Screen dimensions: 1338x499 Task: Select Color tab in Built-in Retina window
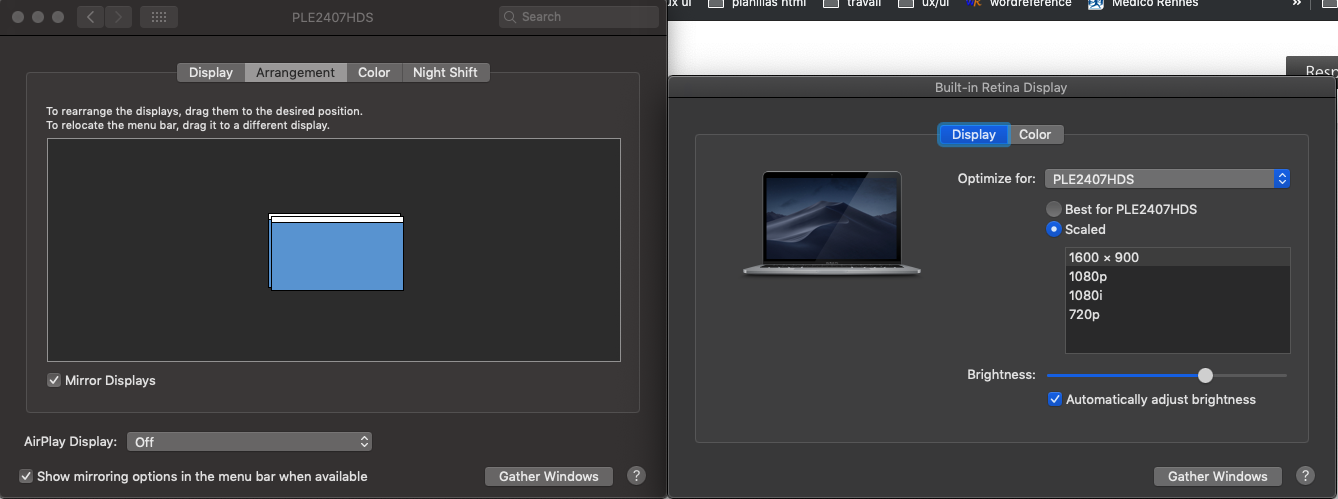[x=1035, y=134]
